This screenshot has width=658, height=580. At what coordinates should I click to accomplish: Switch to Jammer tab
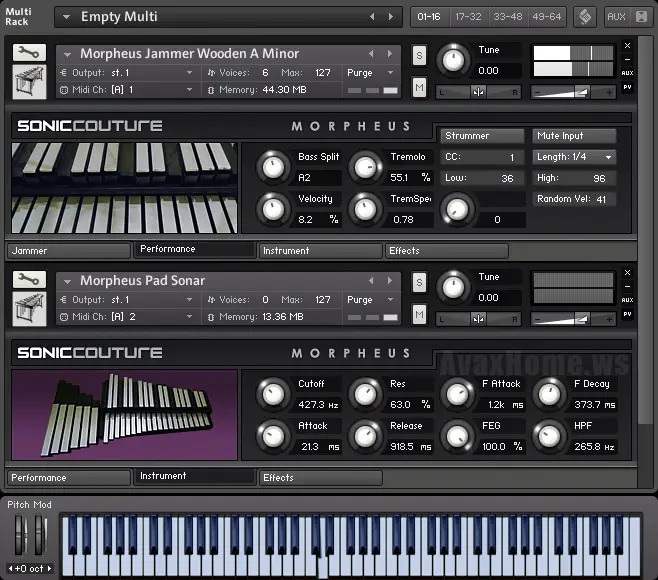69,251
